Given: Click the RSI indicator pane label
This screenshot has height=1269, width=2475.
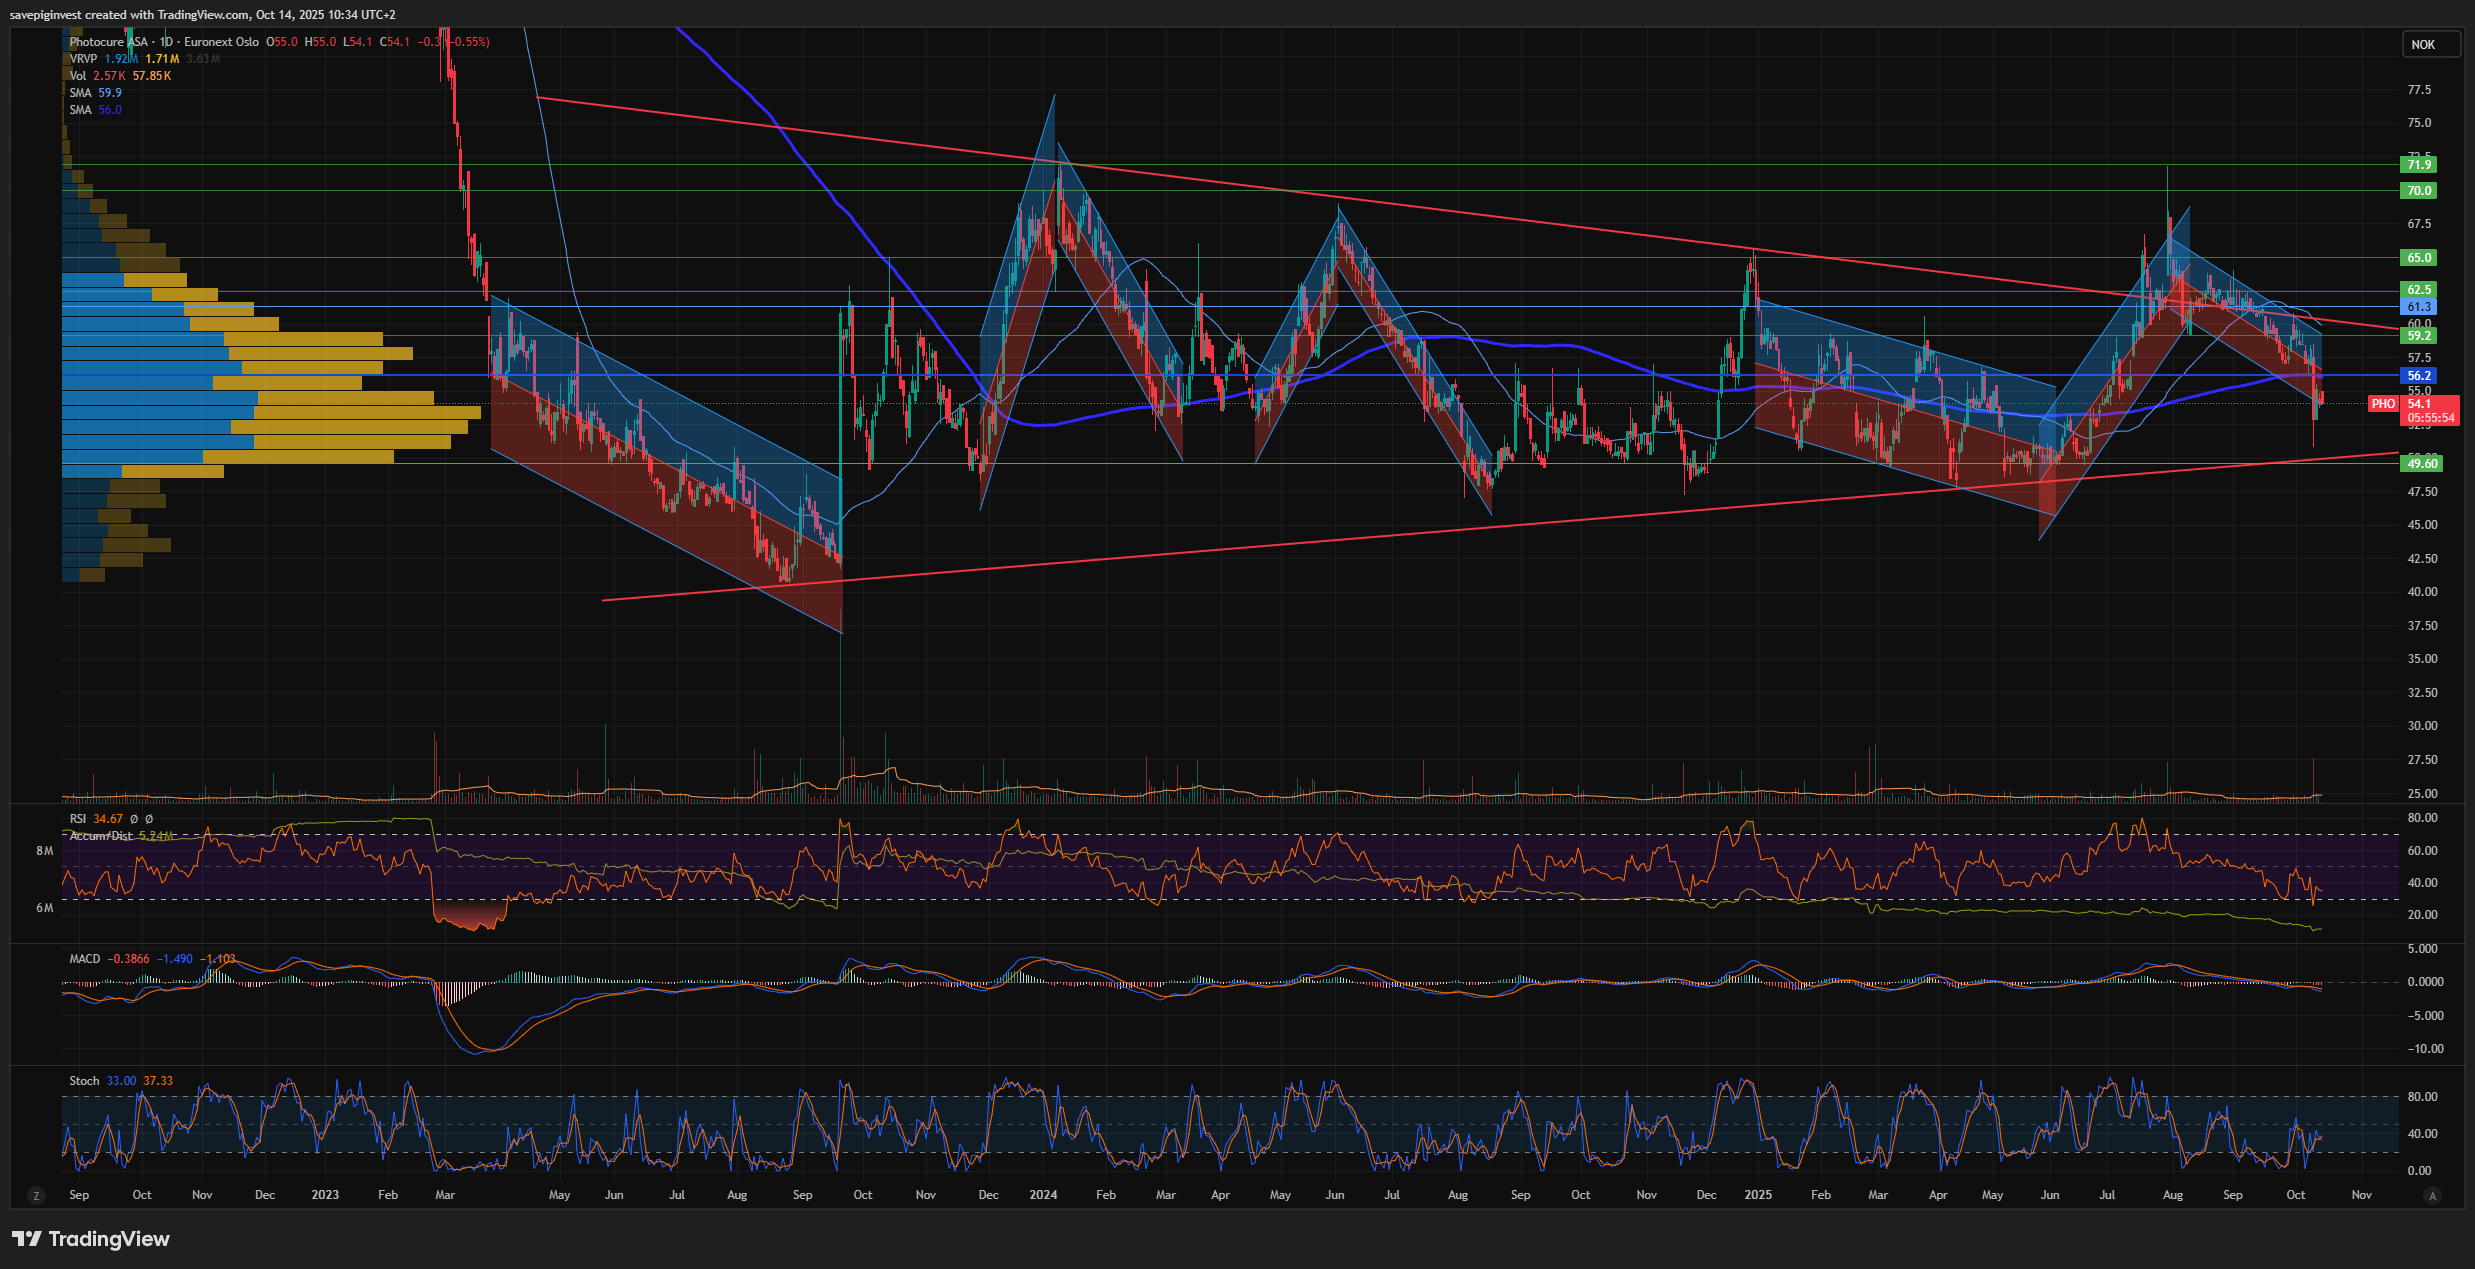Looking at the screenshot, I should tap(78, 819).
